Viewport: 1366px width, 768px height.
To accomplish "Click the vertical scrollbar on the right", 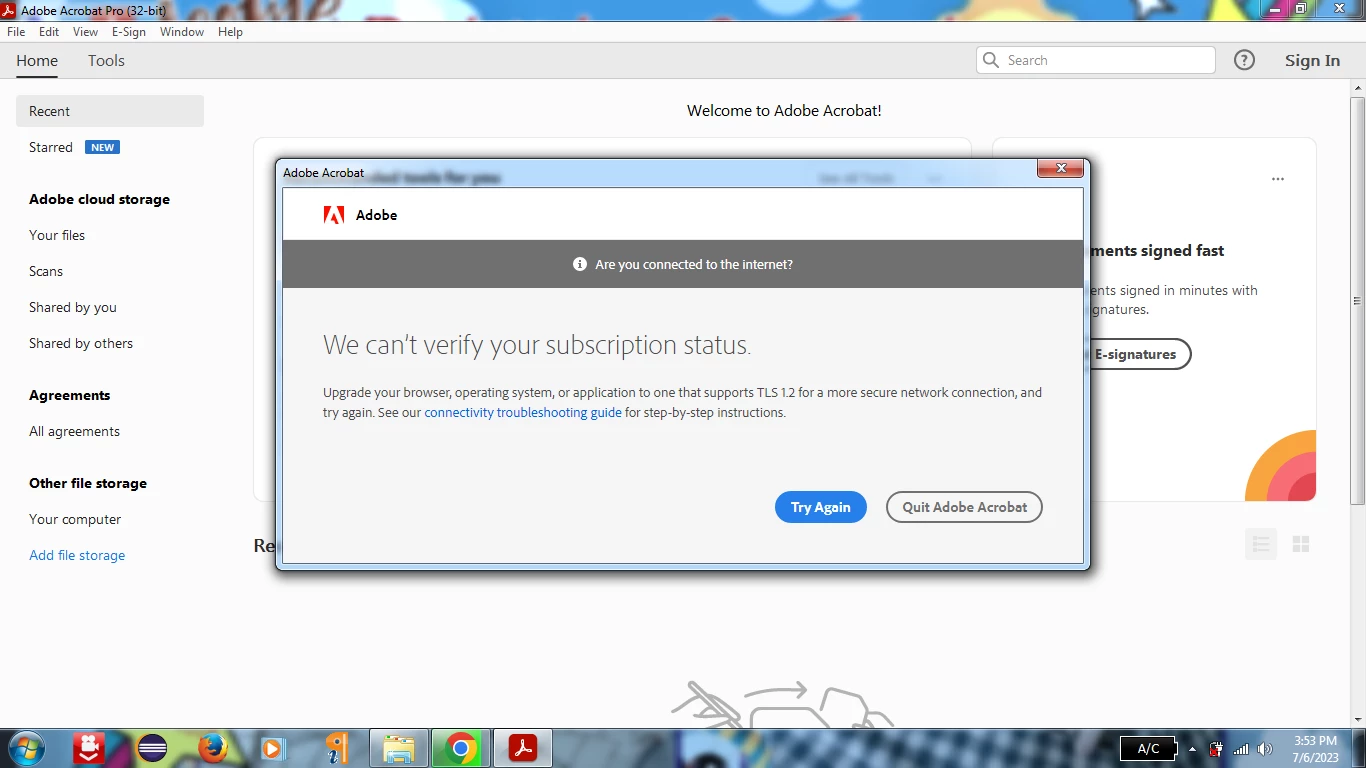I will point(1357,300).
